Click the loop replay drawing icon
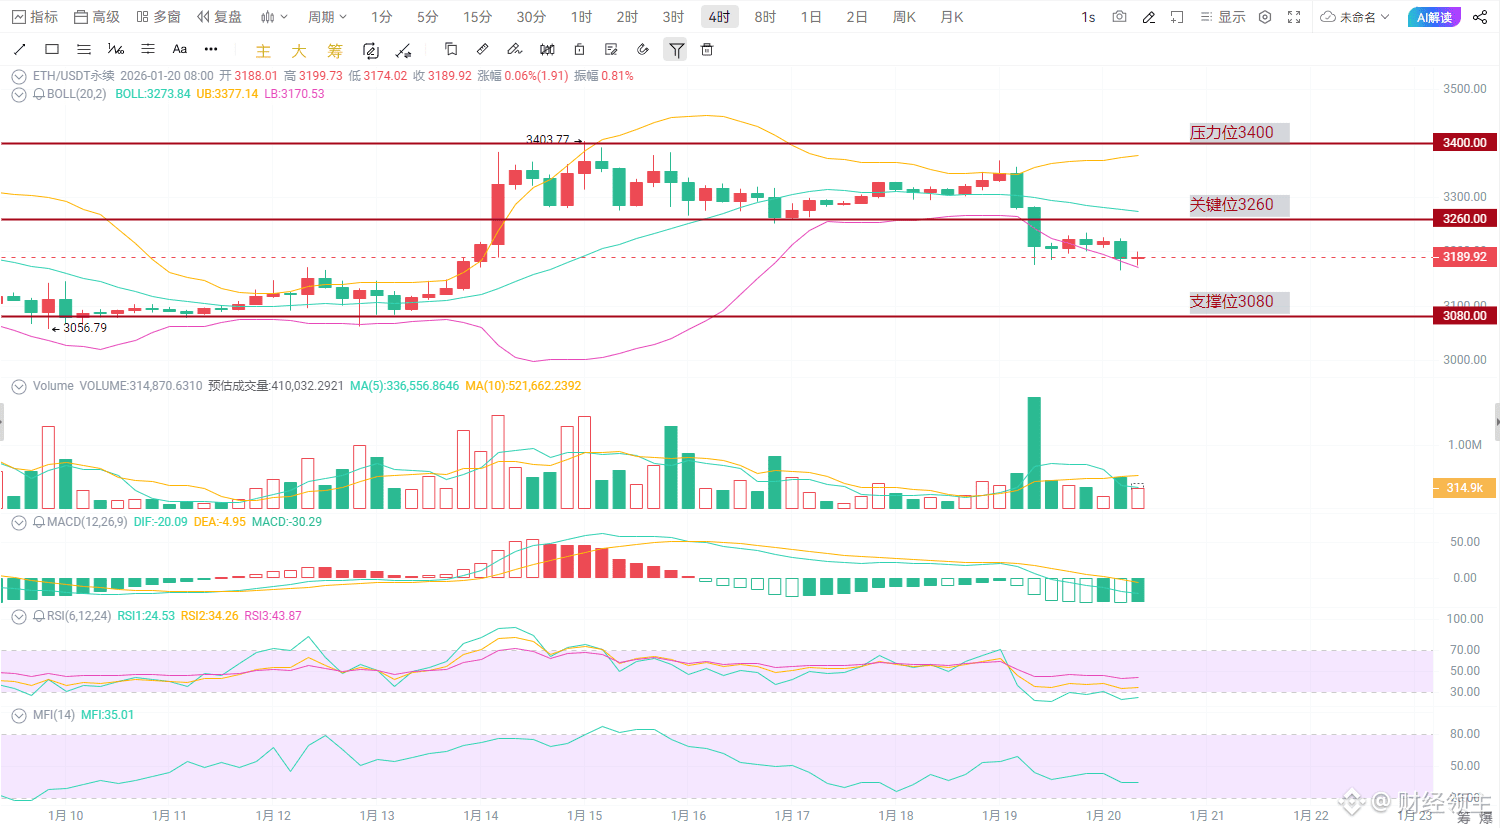Screen dimensions: 1500x828 (x=371, y=50)
